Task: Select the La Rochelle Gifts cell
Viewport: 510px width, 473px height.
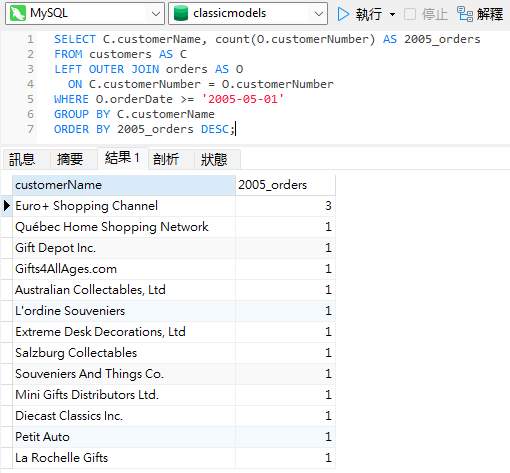Action: point(124,458)
